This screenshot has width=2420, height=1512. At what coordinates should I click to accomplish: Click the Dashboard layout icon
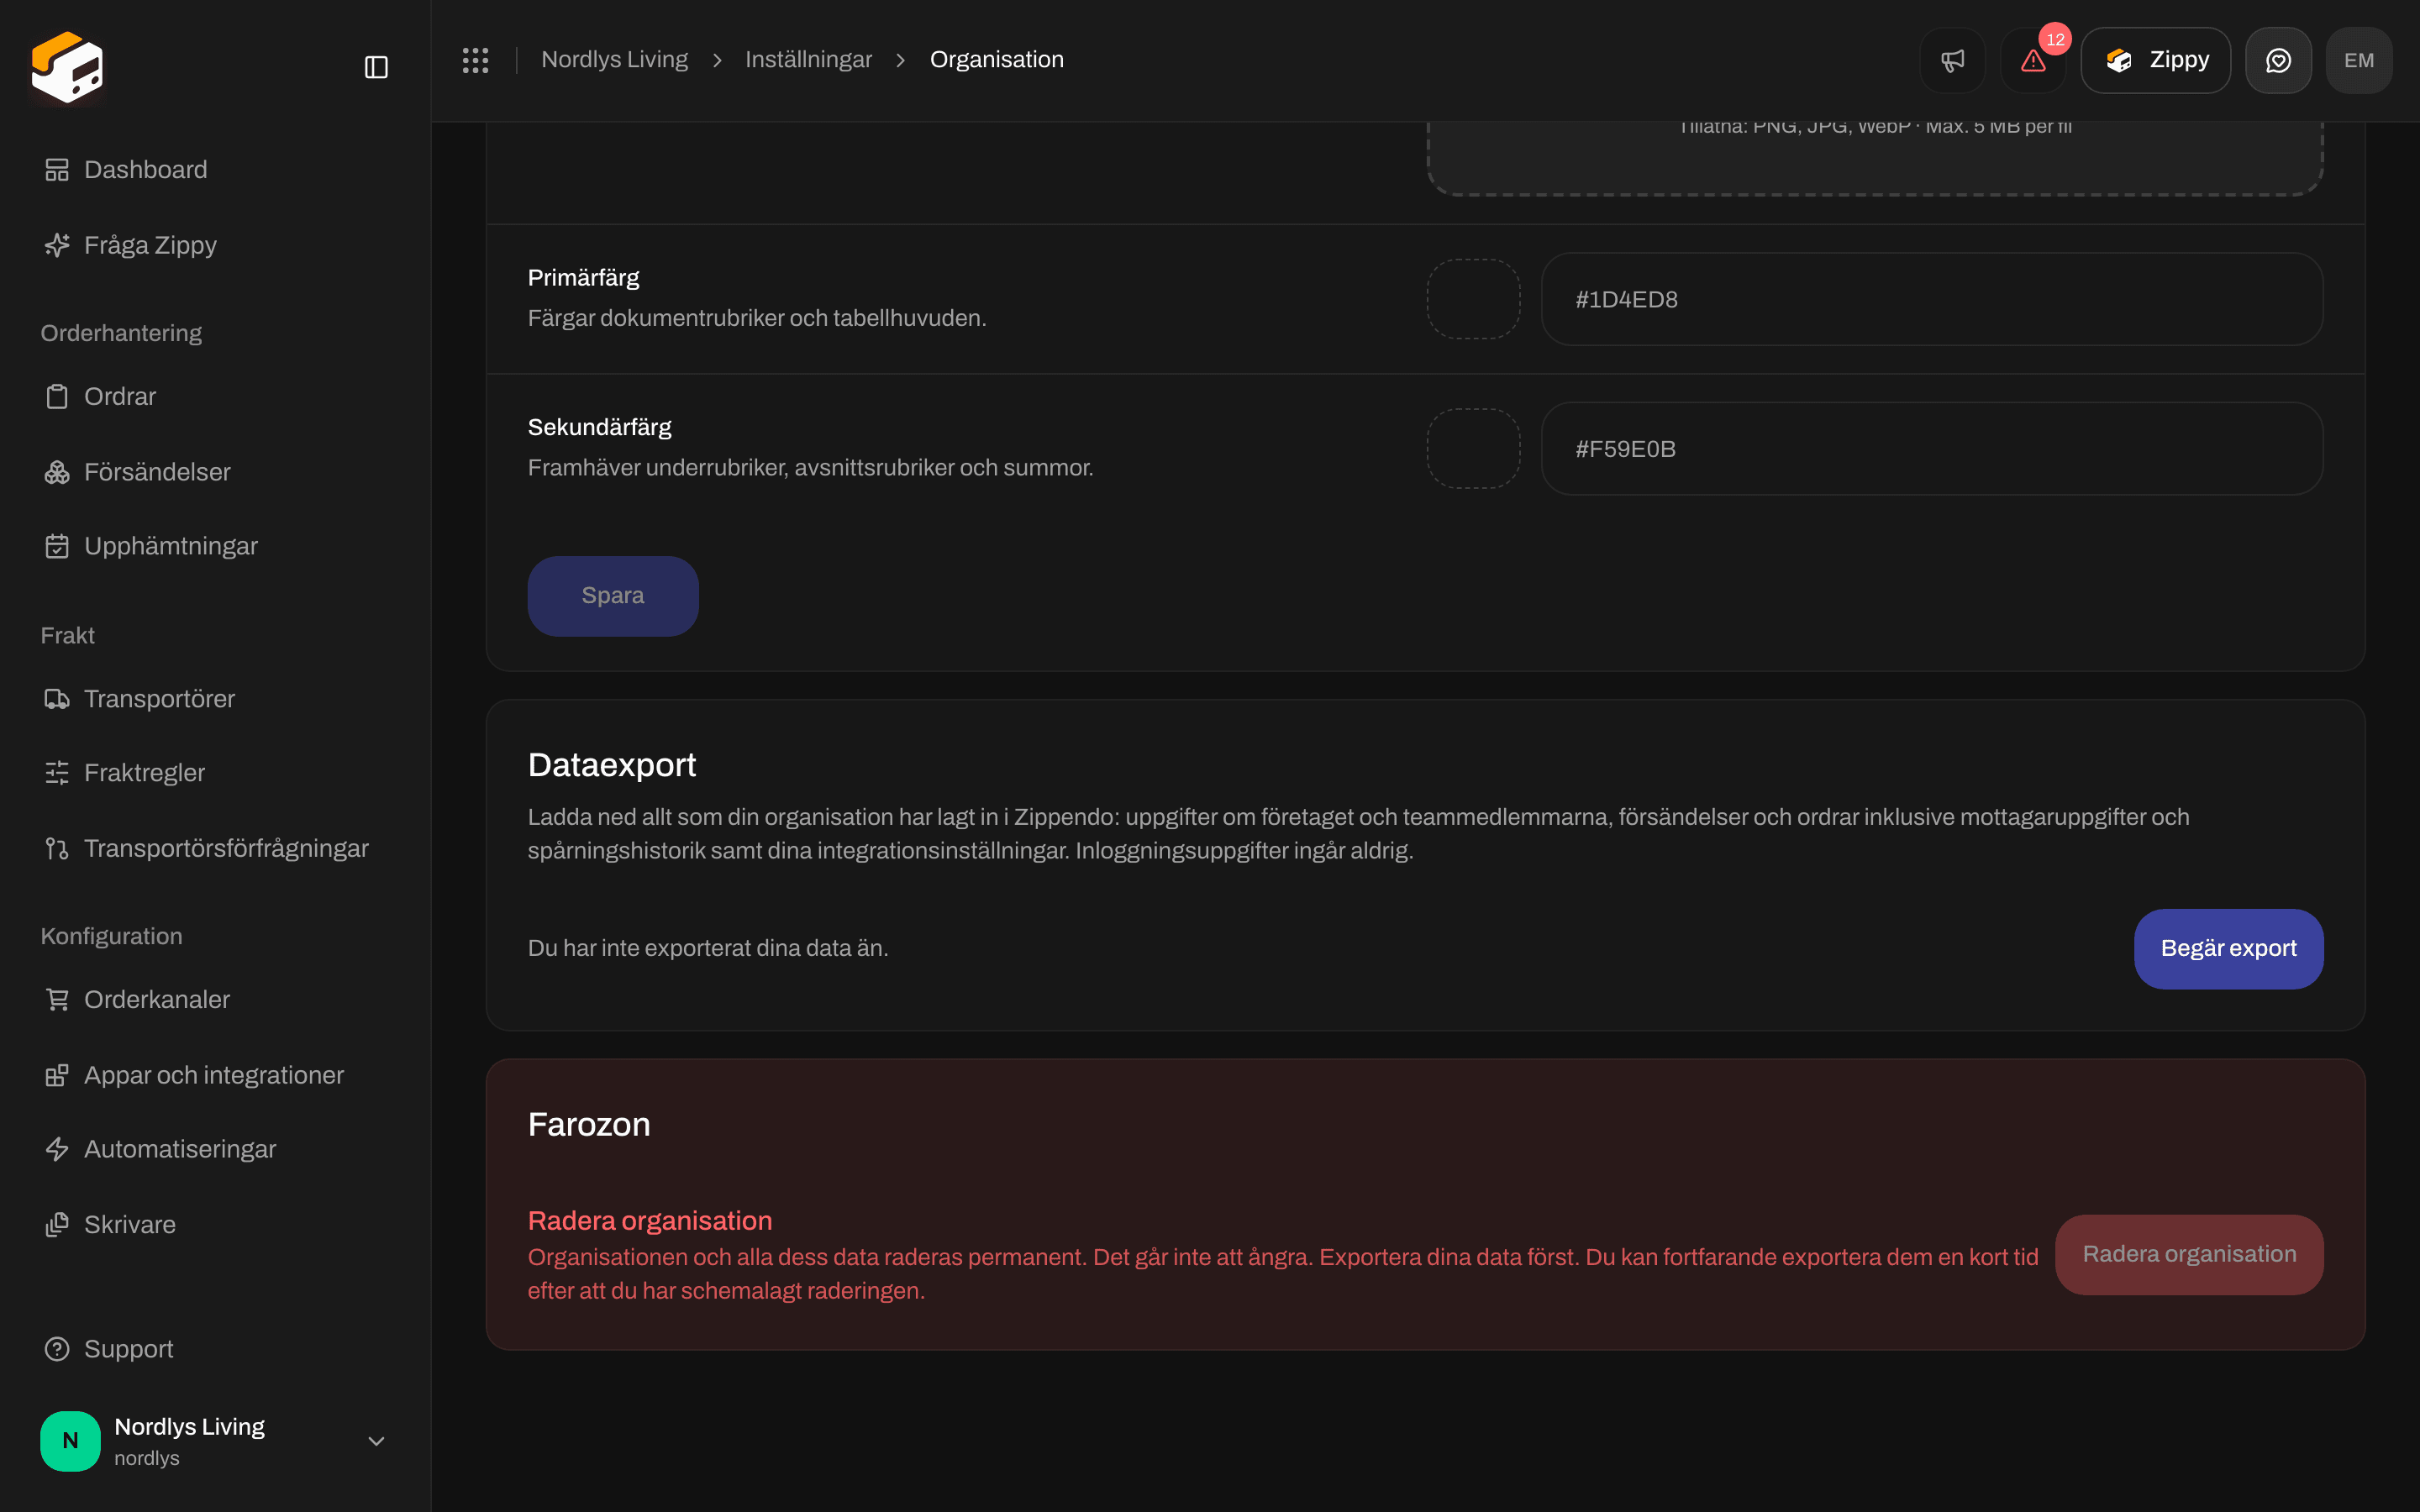(x=57, y=170)
